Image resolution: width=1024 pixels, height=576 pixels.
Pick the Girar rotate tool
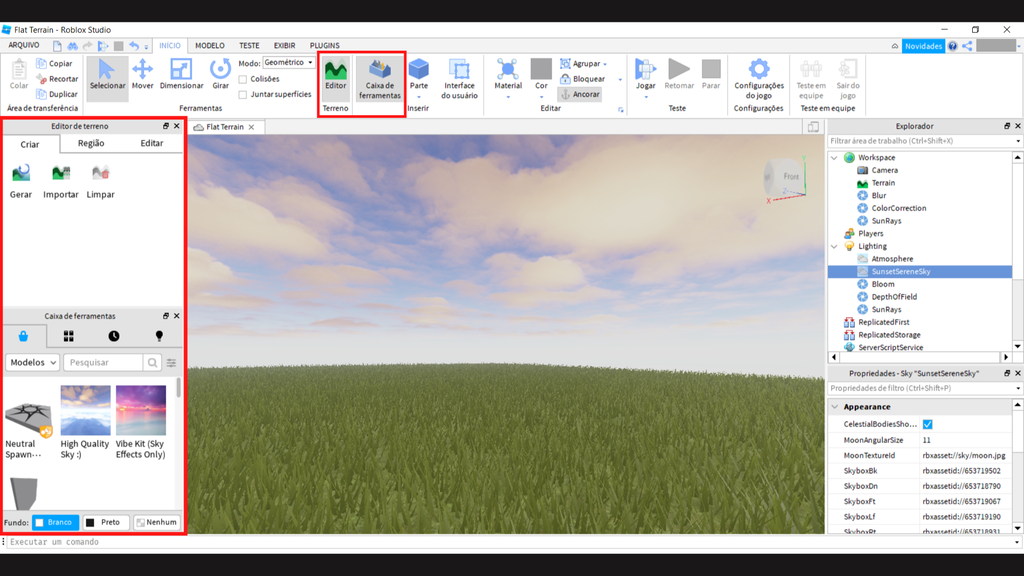221,74
